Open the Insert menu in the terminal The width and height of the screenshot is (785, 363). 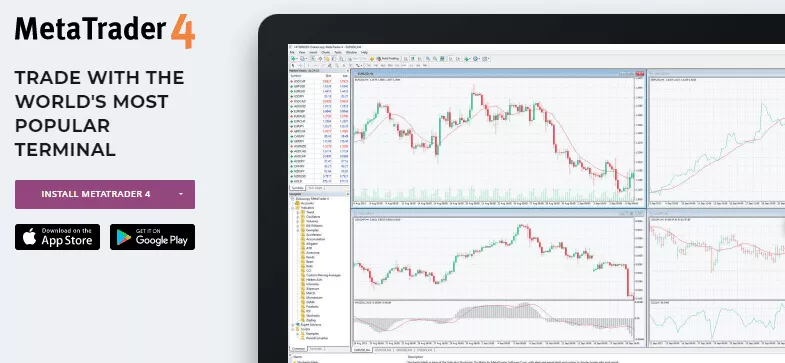(313, 52)
